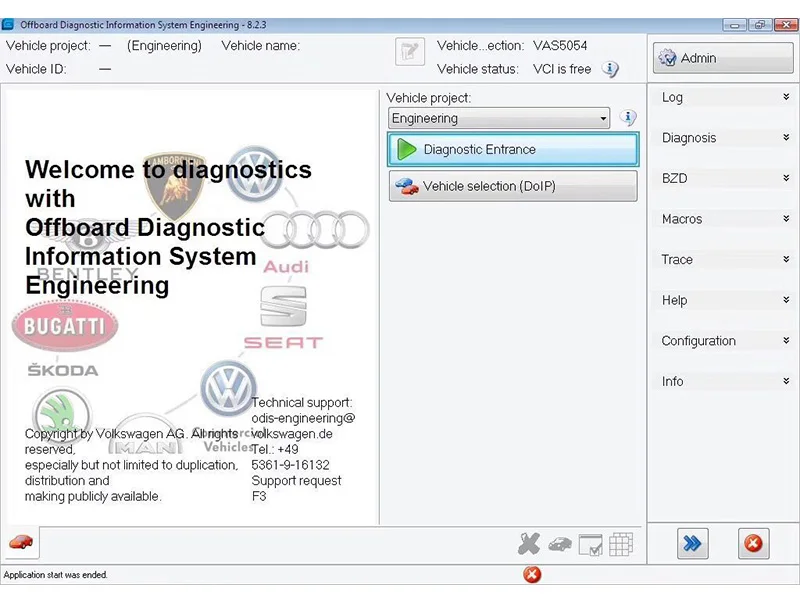Click the ODIS app icon in title bar

(8, 24)
